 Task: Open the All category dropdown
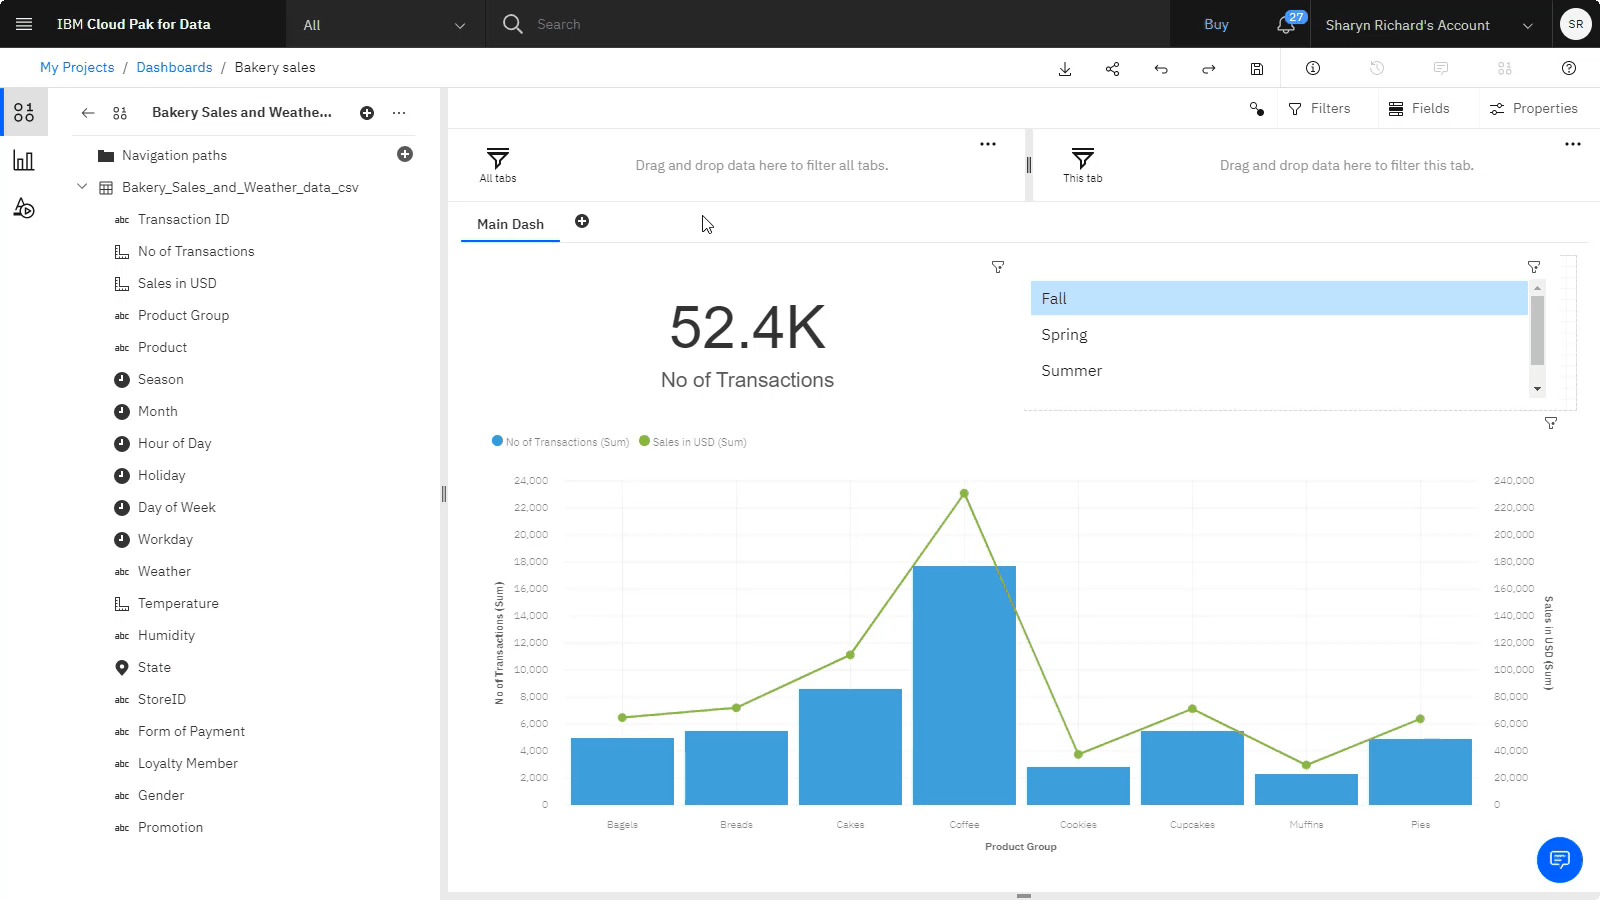pos(386,25)
